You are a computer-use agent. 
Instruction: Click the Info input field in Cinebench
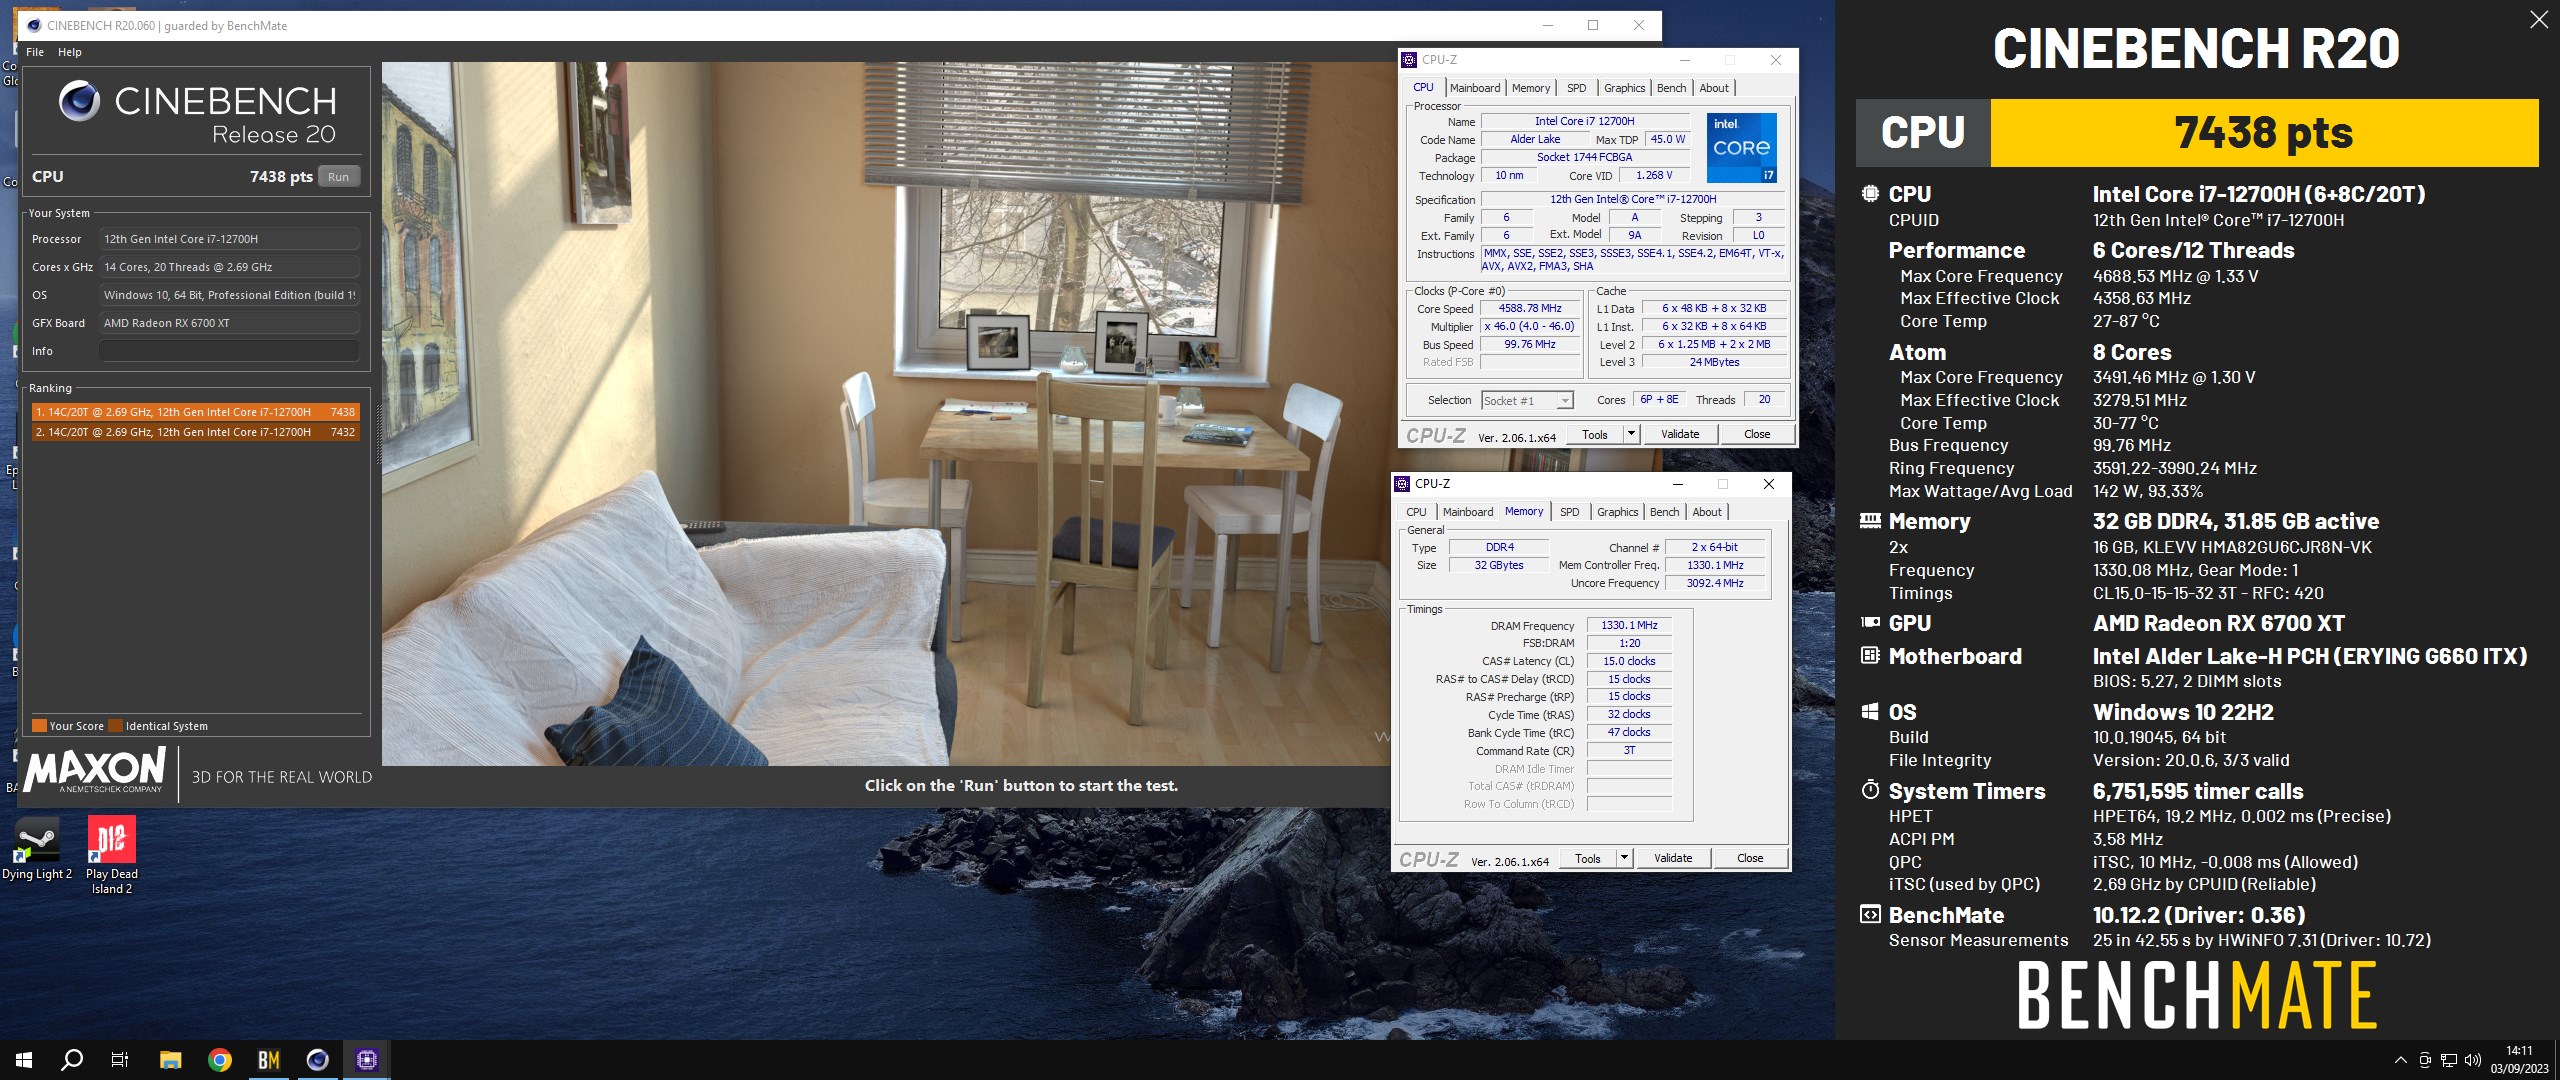pos(229,351)
